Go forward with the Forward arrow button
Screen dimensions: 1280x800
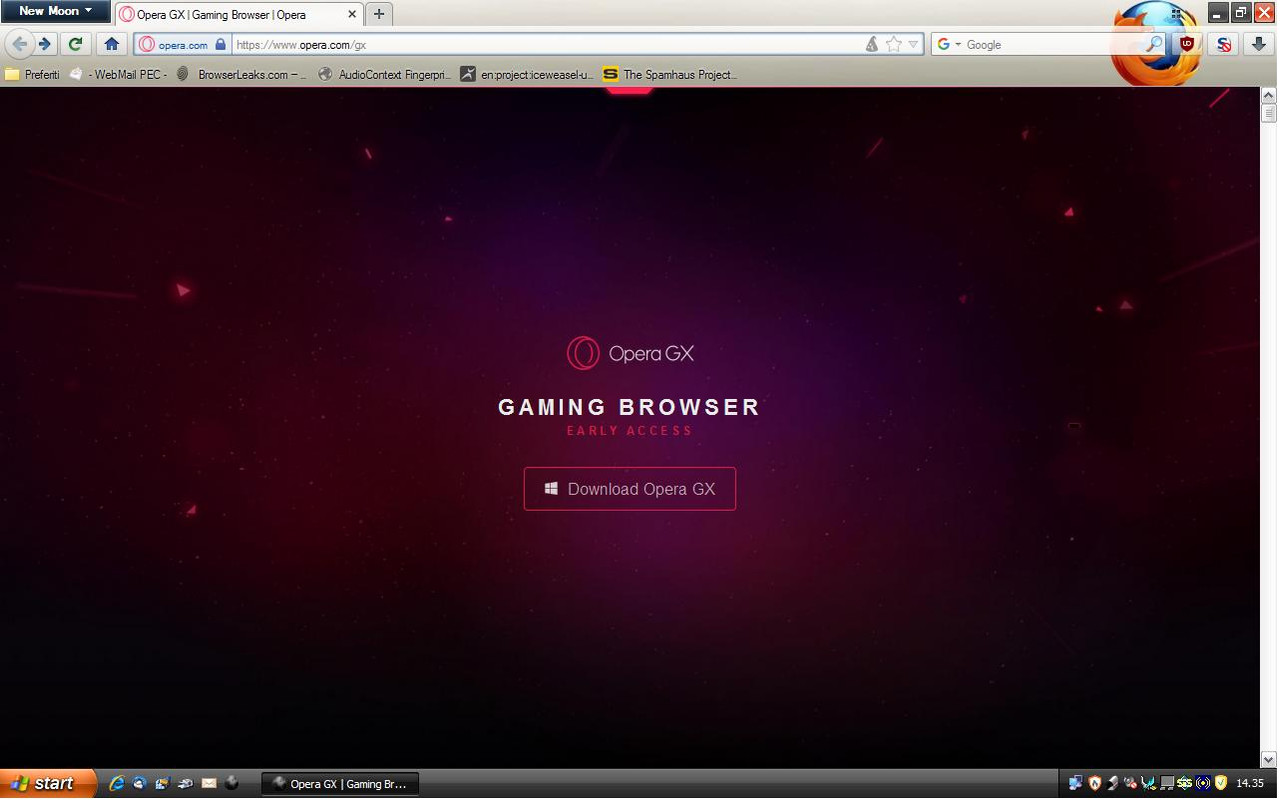tap(45, 44)
